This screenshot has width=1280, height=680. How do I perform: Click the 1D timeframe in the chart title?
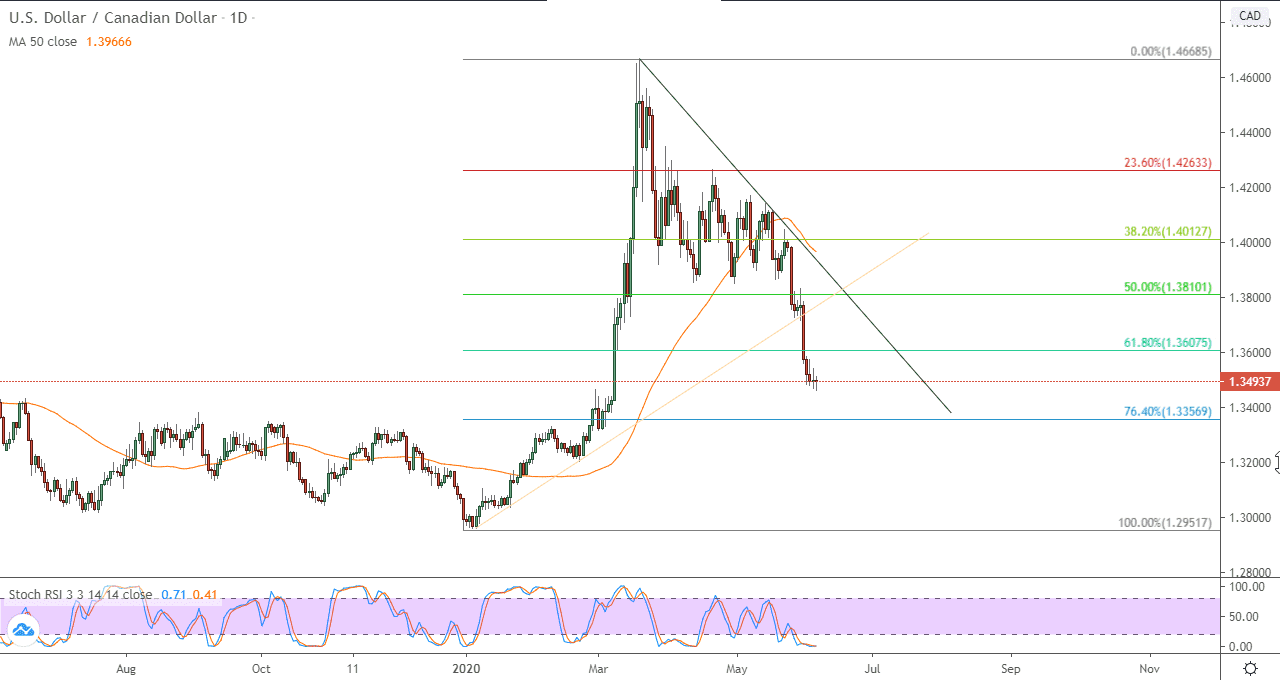[237, 18]
